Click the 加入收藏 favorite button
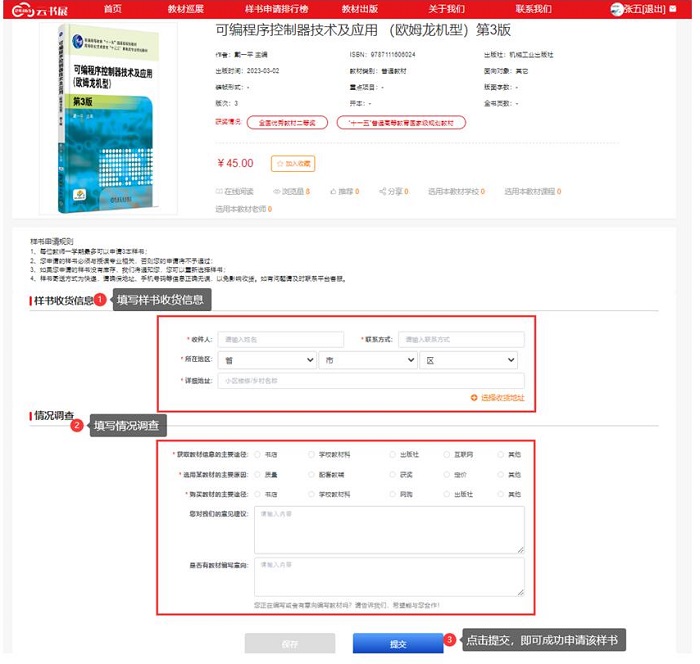700x664 pixels. point(293,162)
